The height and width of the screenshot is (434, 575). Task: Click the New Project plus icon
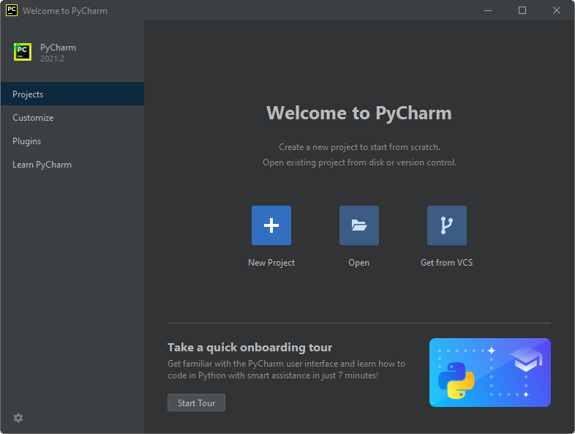click(271, 225)
